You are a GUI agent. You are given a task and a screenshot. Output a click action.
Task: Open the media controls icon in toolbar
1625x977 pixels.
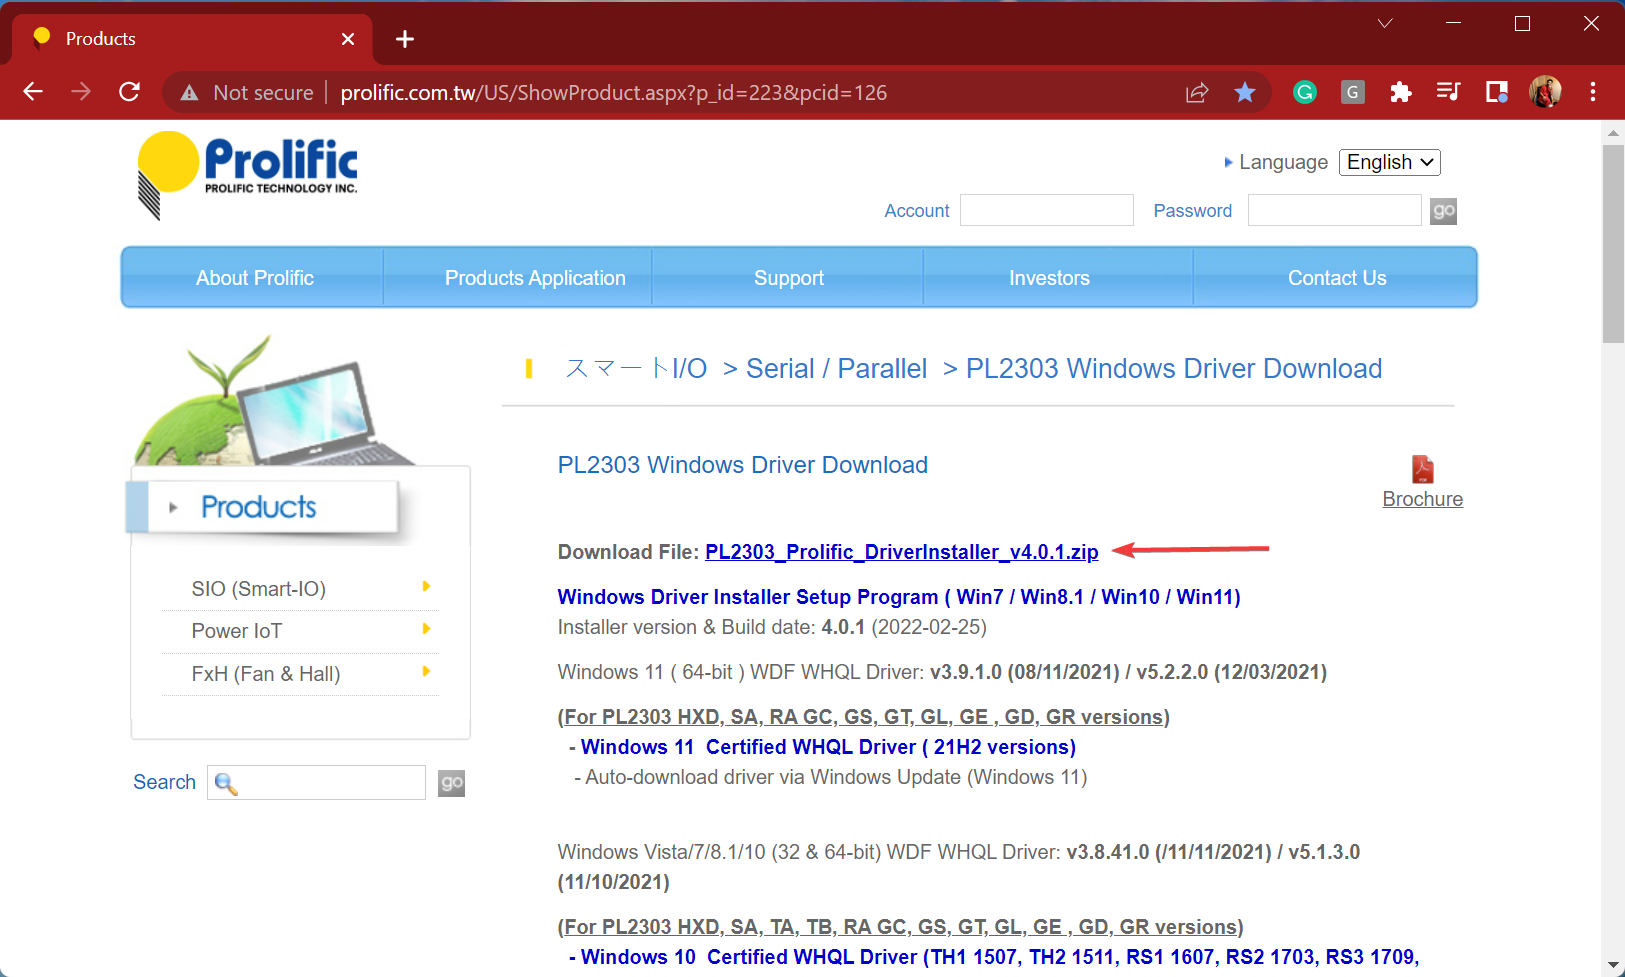tap(1448, 92)
